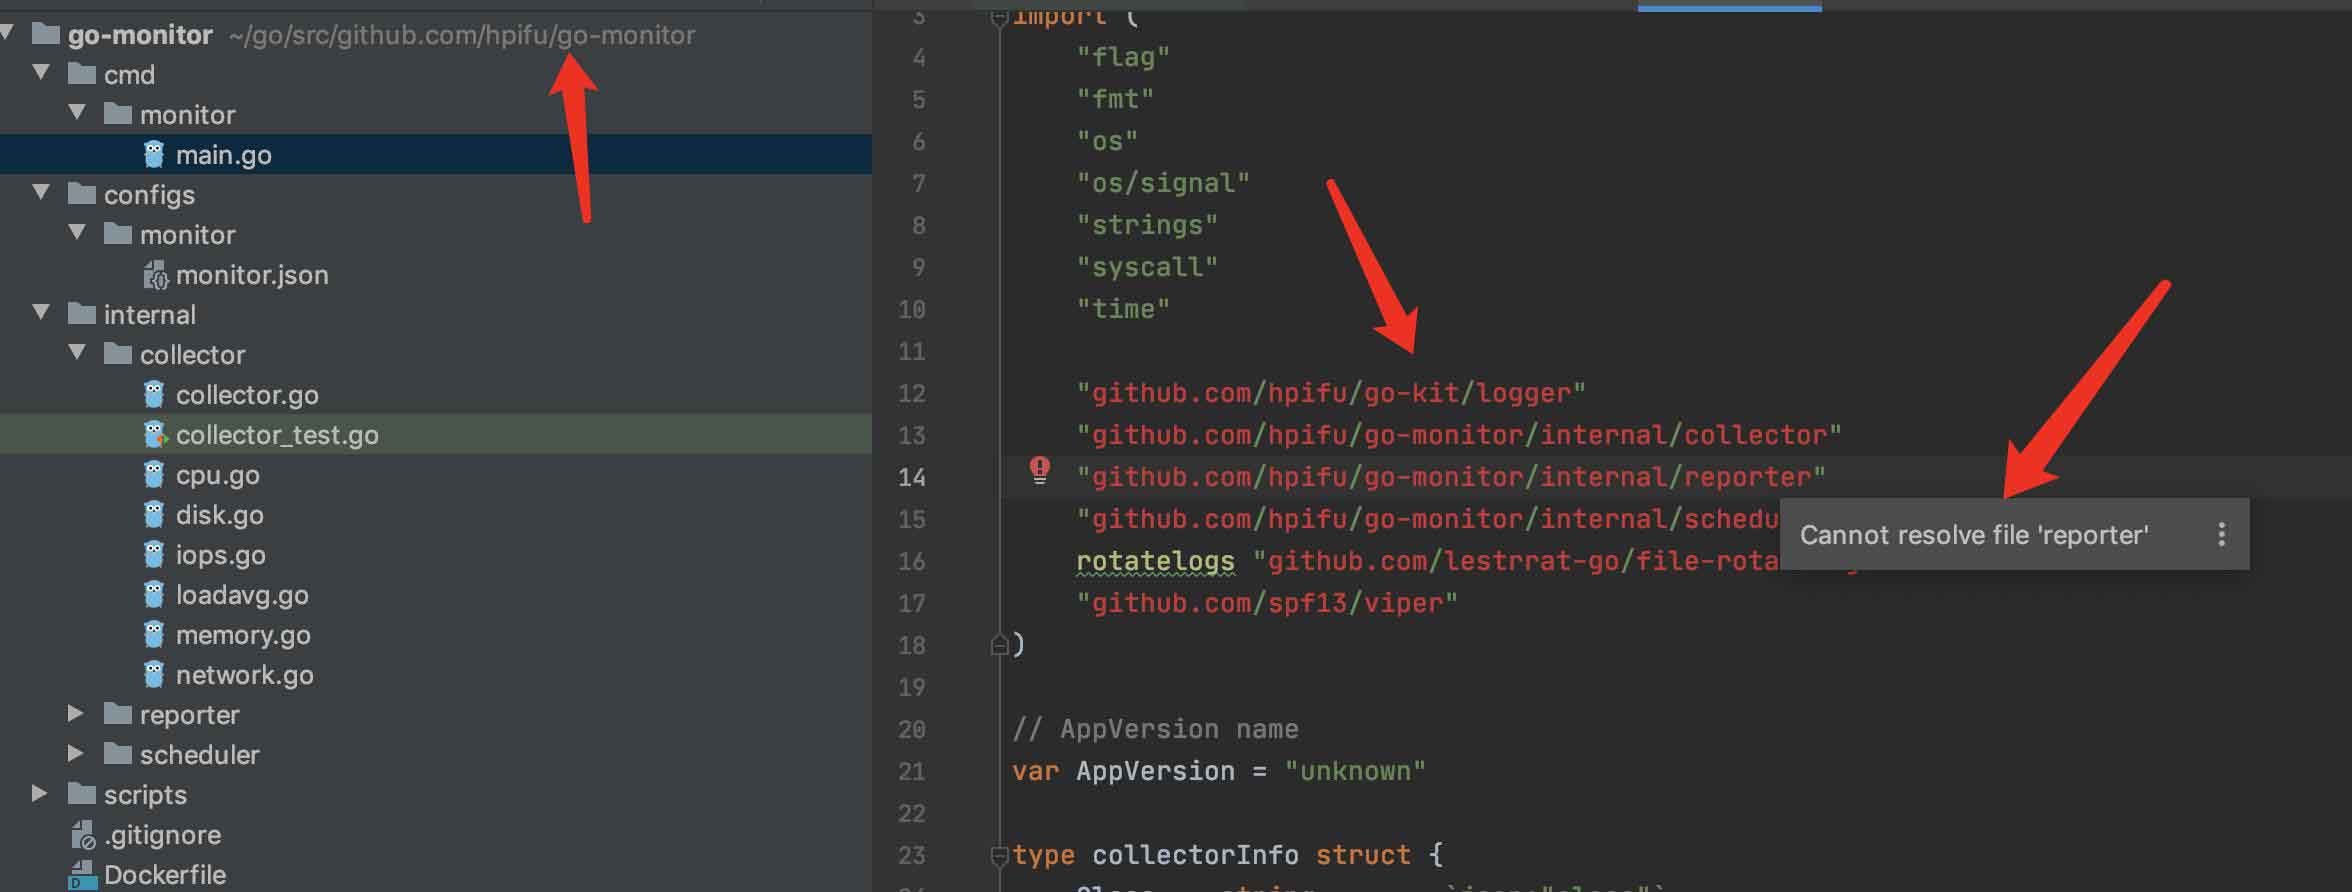Open the three-dot menu in the error tooltip

pyautogui.click(x=2221, y=535)
